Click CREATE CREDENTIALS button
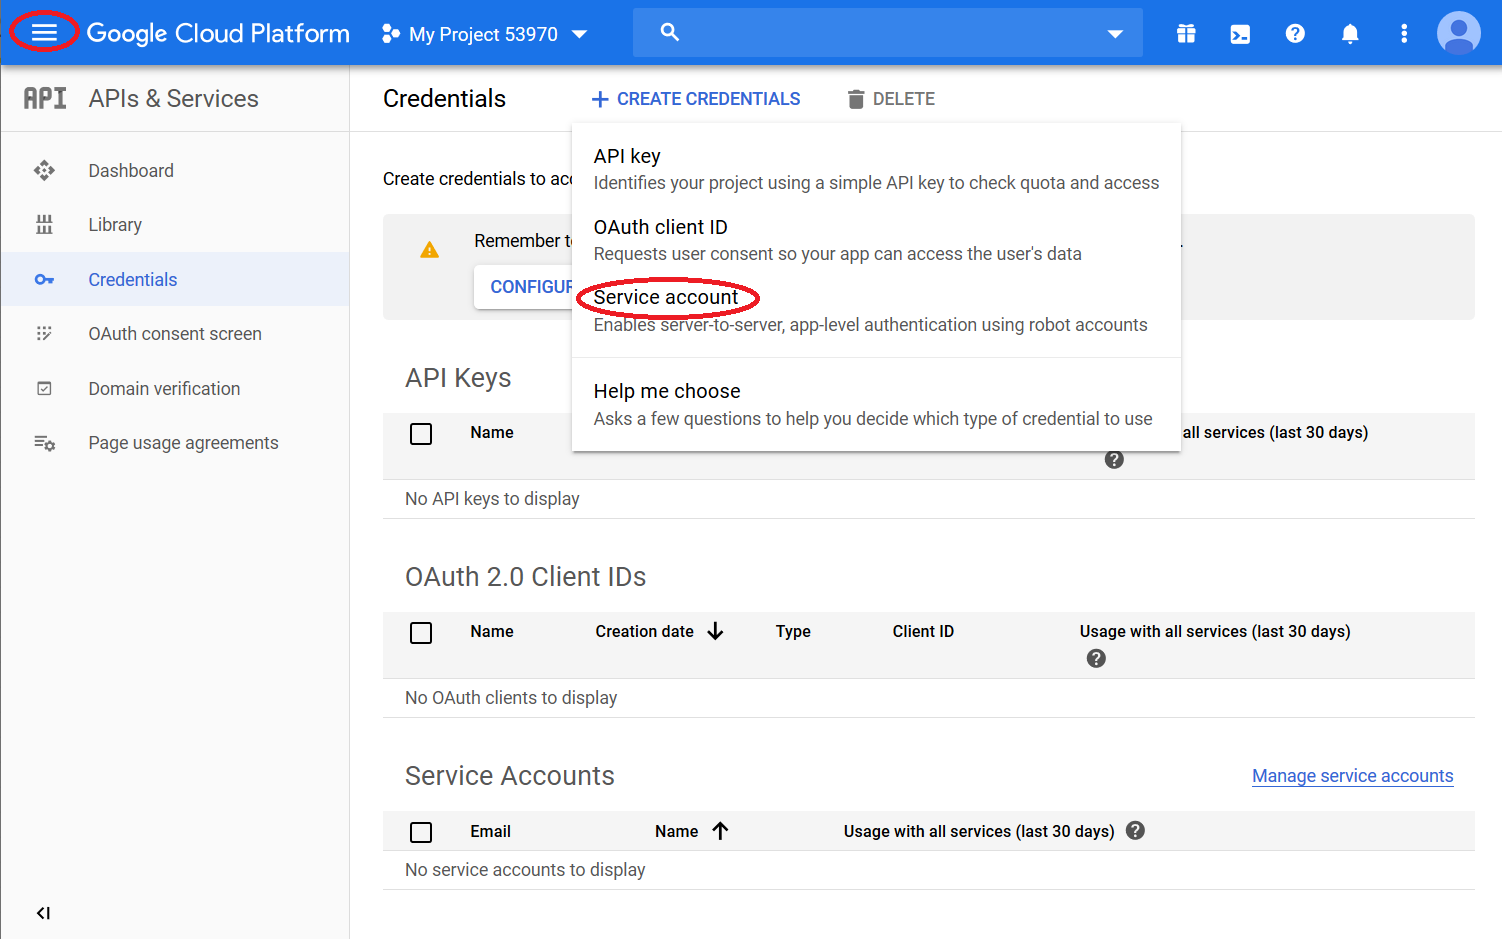Image resolution: width=1502 pixels, height=939 pixels. (x=696, y=99)
